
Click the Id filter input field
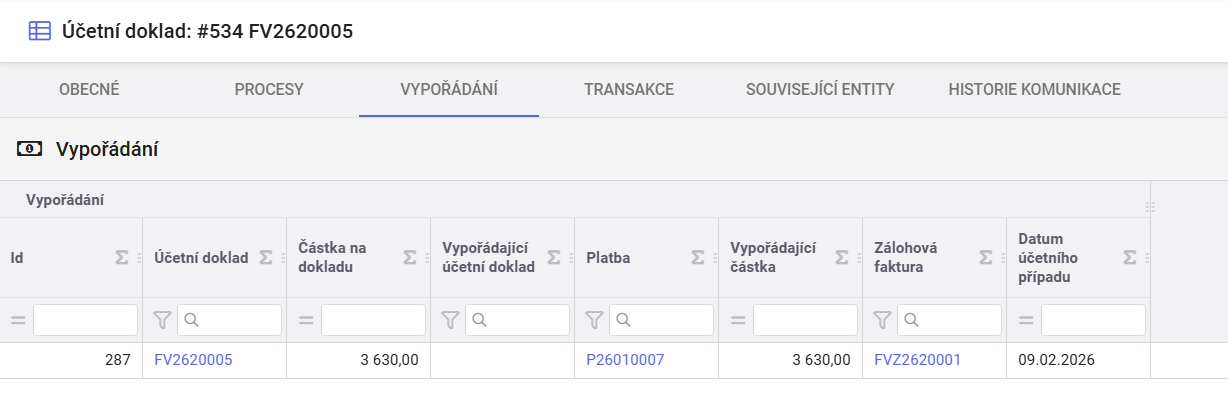(85, 320)
